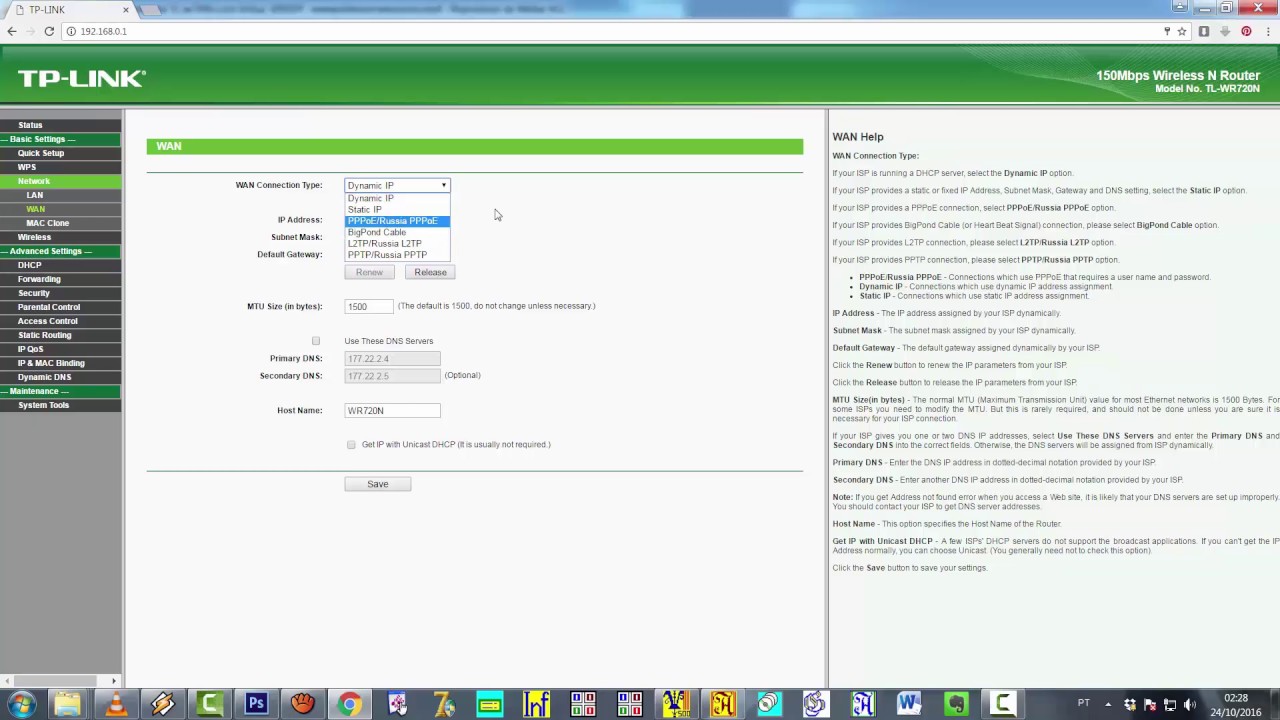This screenshot has height=720, width=1280.
Task: Open DHCP in the sidebar
Action: (x=29, y=265)
